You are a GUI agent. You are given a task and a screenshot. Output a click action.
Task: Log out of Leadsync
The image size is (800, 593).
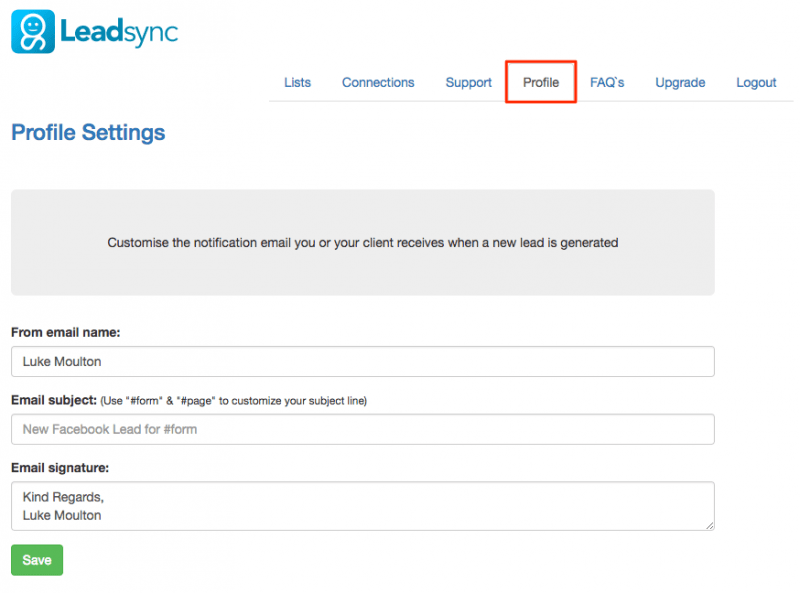[756, 83]
